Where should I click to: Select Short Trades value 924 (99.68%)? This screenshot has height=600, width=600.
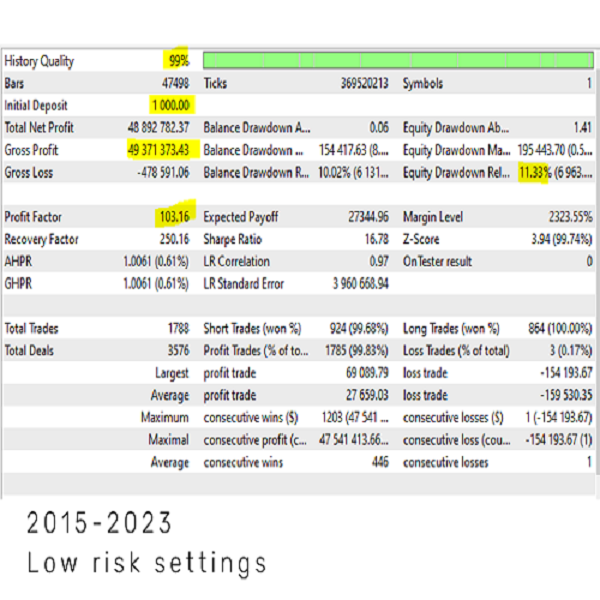(359, 328)
